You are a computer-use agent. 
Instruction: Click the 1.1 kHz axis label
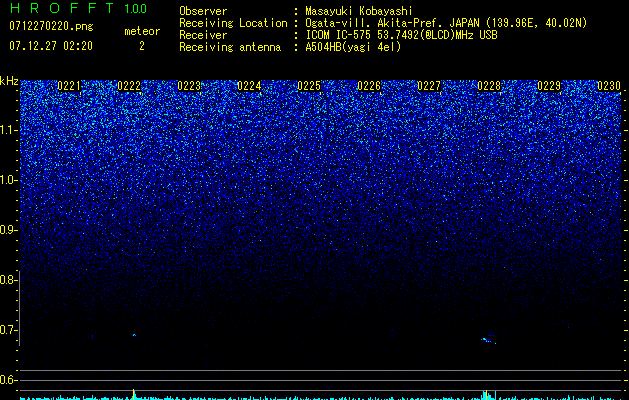coord(8,130)
